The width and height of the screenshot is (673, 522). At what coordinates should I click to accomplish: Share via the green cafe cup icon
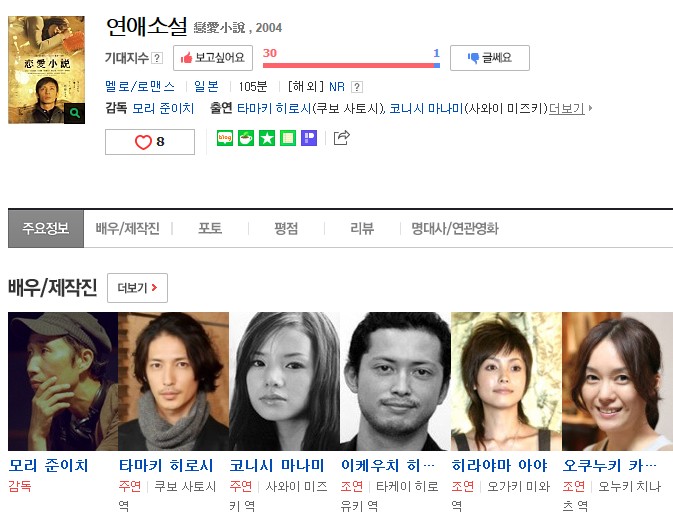(x=246, y=138)
